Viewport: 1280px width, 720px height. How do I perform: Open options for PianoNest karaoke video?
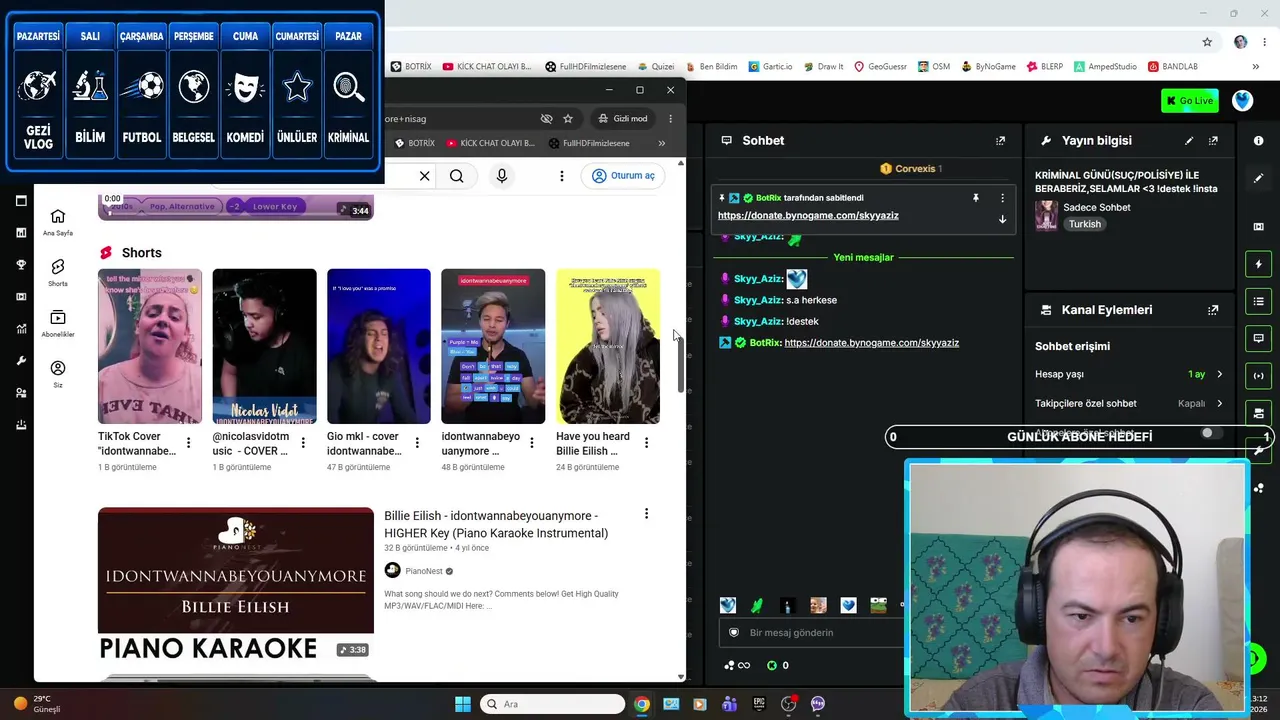[x=646, y=514]
